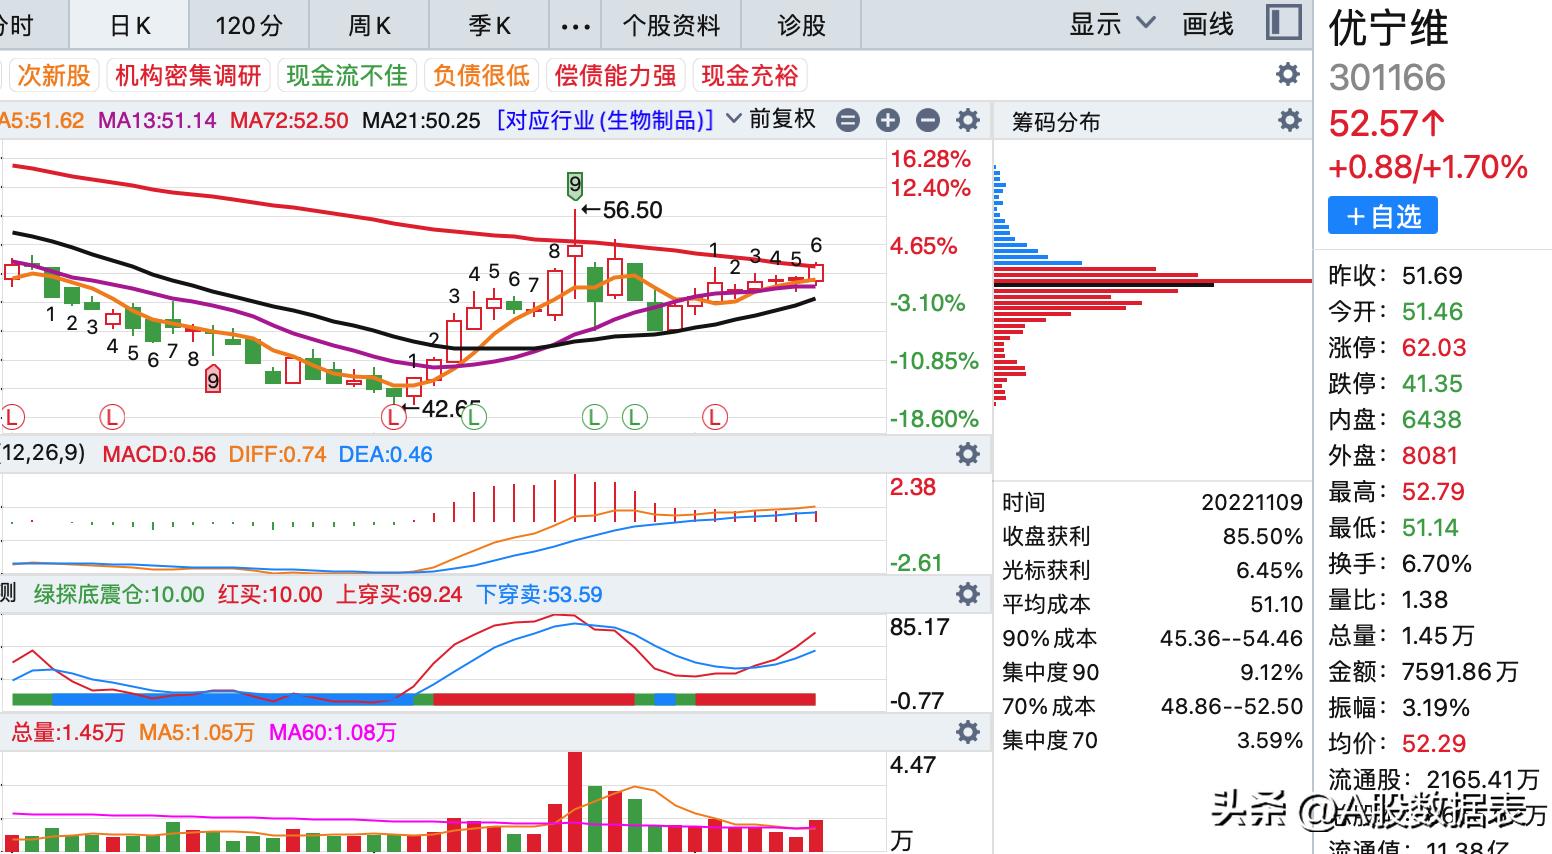Click the current price 52.57

[x=1386, y=124]
